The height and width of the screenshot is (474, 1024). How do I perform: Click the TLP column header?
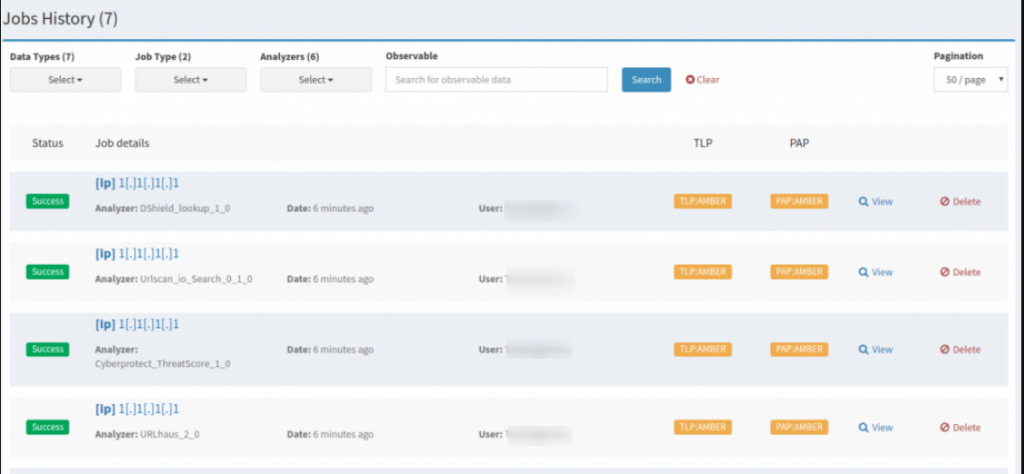point(703,143)
